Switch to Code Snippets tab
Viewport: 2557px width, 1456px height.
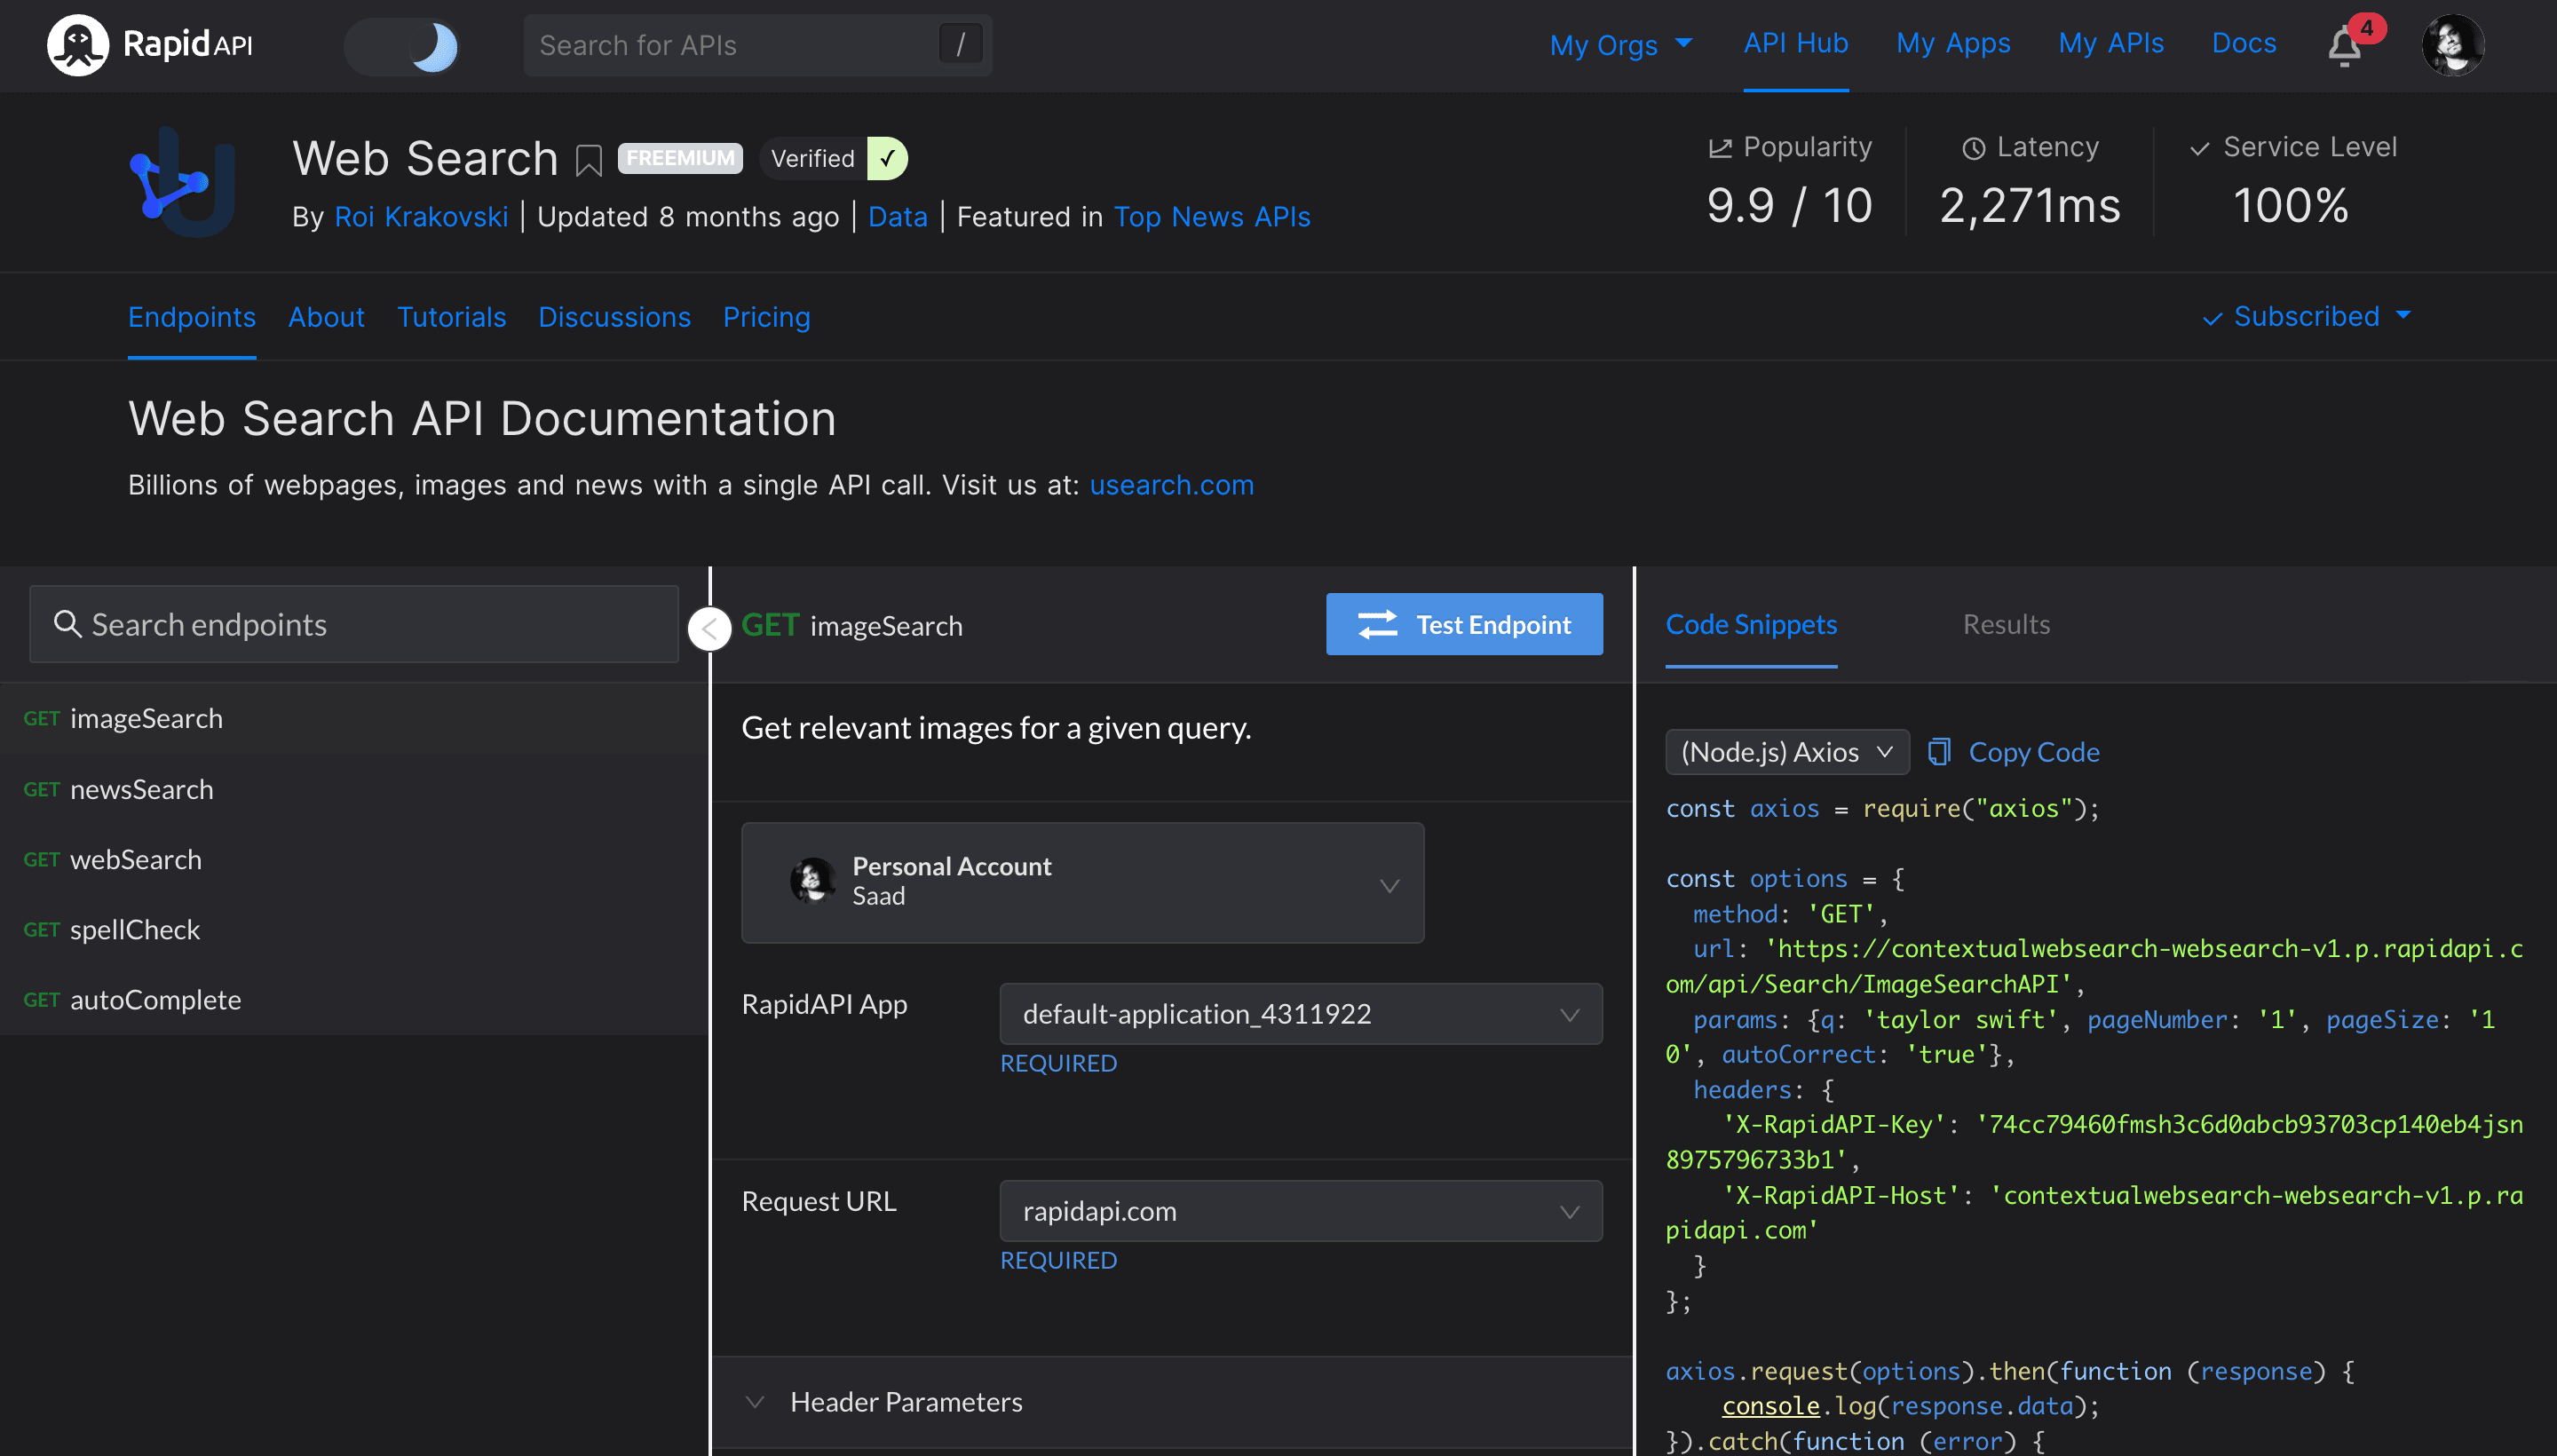[1751, 624]
